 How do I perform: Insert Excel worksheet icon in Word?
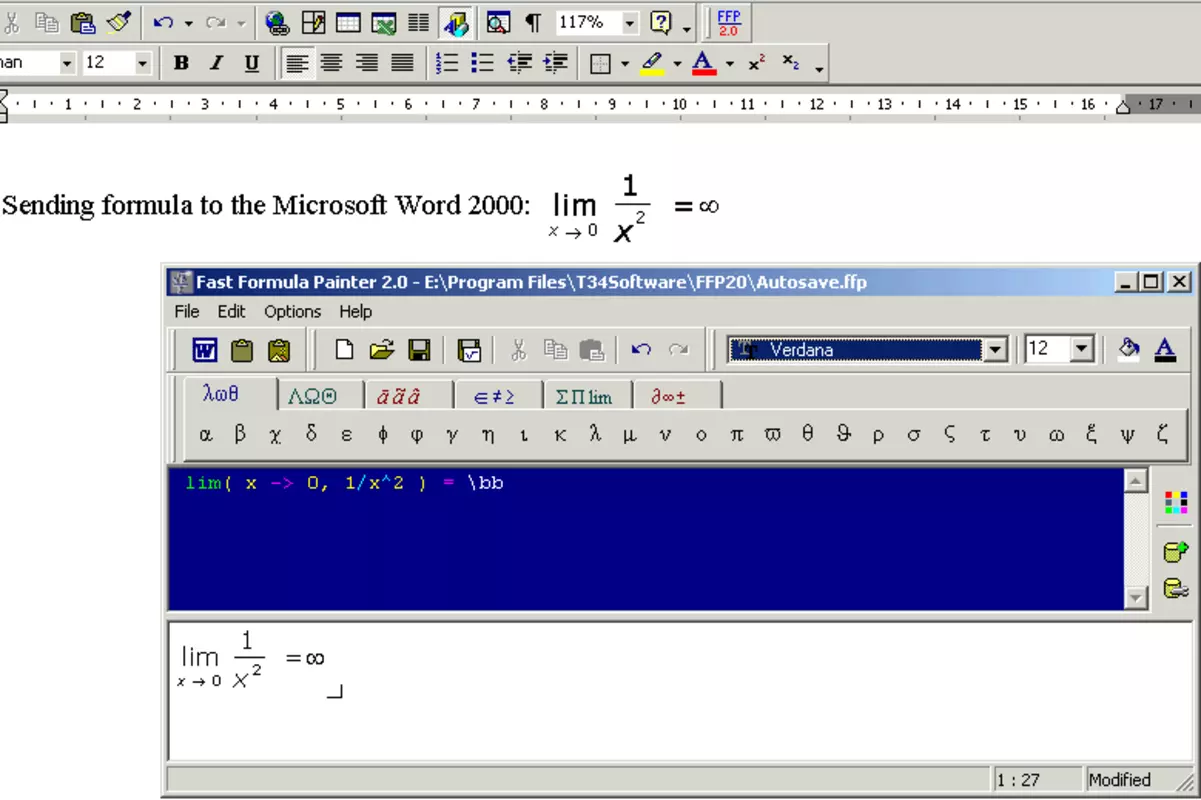coord(384,22)
